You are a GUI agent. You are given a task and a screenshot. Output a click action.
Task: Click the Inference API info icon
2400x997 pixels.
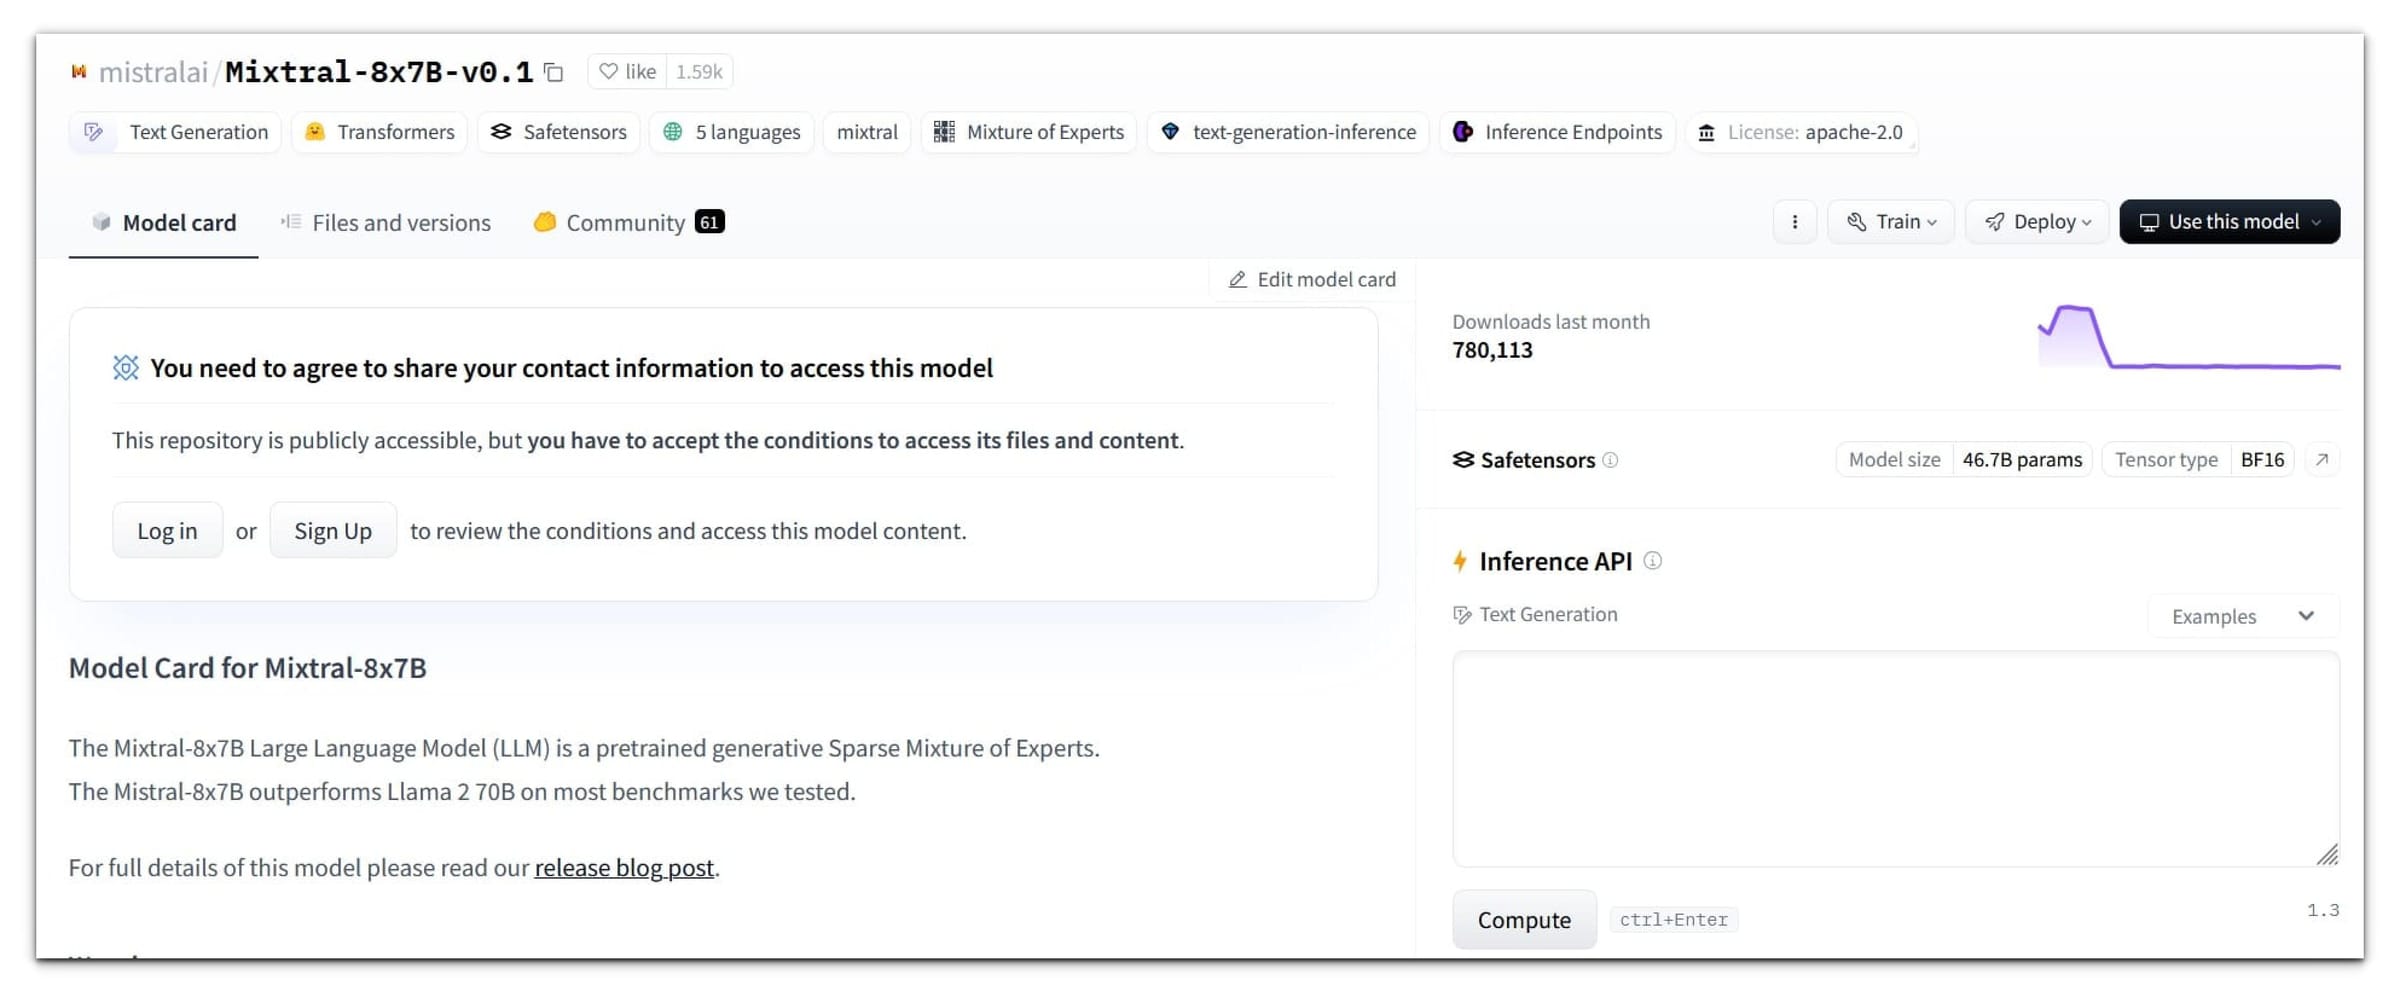(x=1653, y=561)
